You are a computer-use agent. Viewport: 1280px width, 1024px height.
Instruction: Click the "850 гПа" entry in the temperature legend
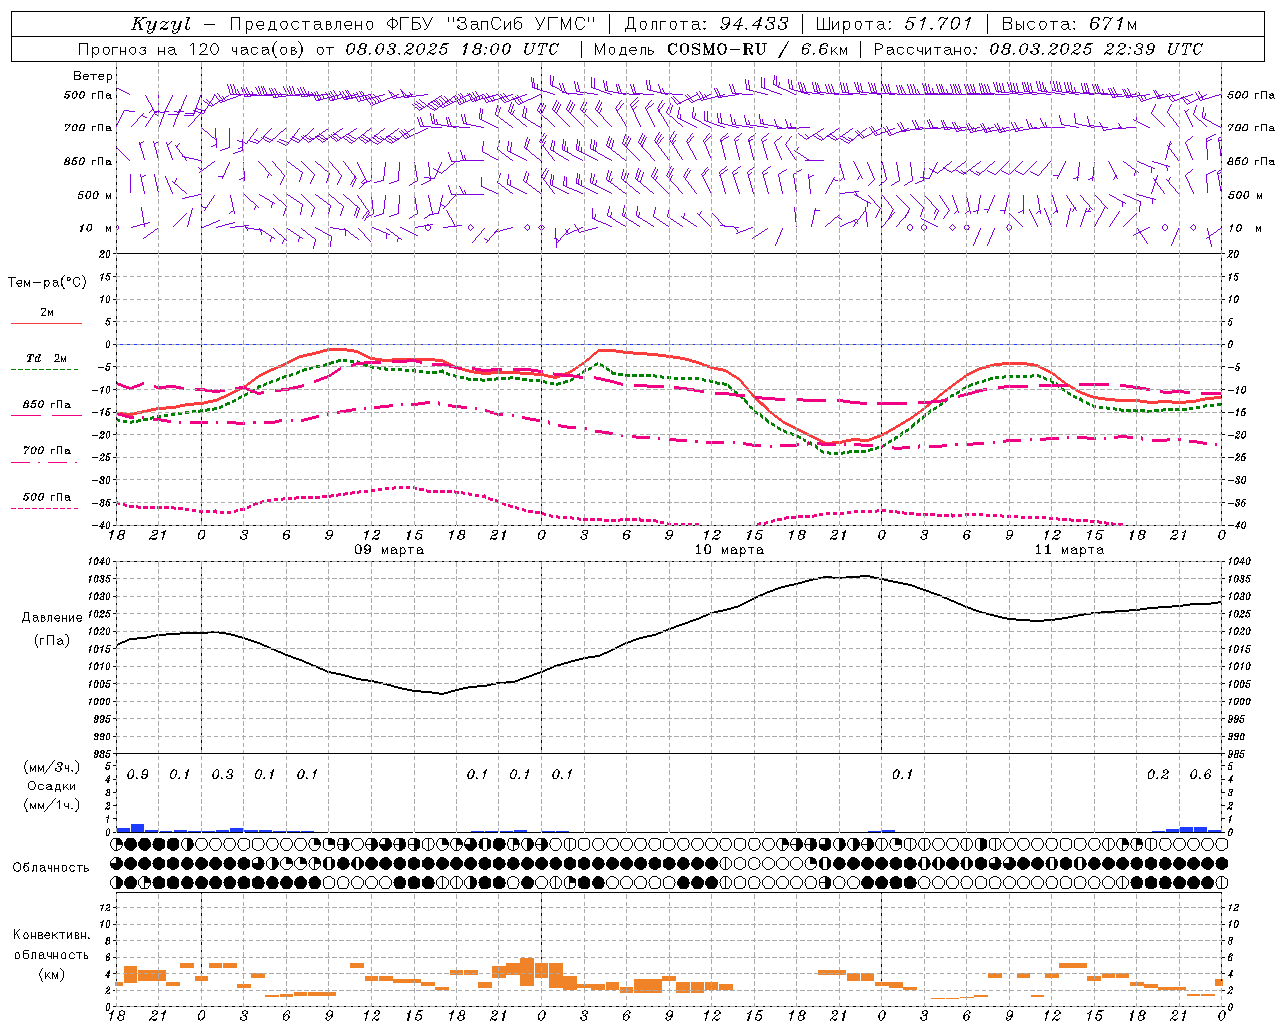click(x=47, y=405)
